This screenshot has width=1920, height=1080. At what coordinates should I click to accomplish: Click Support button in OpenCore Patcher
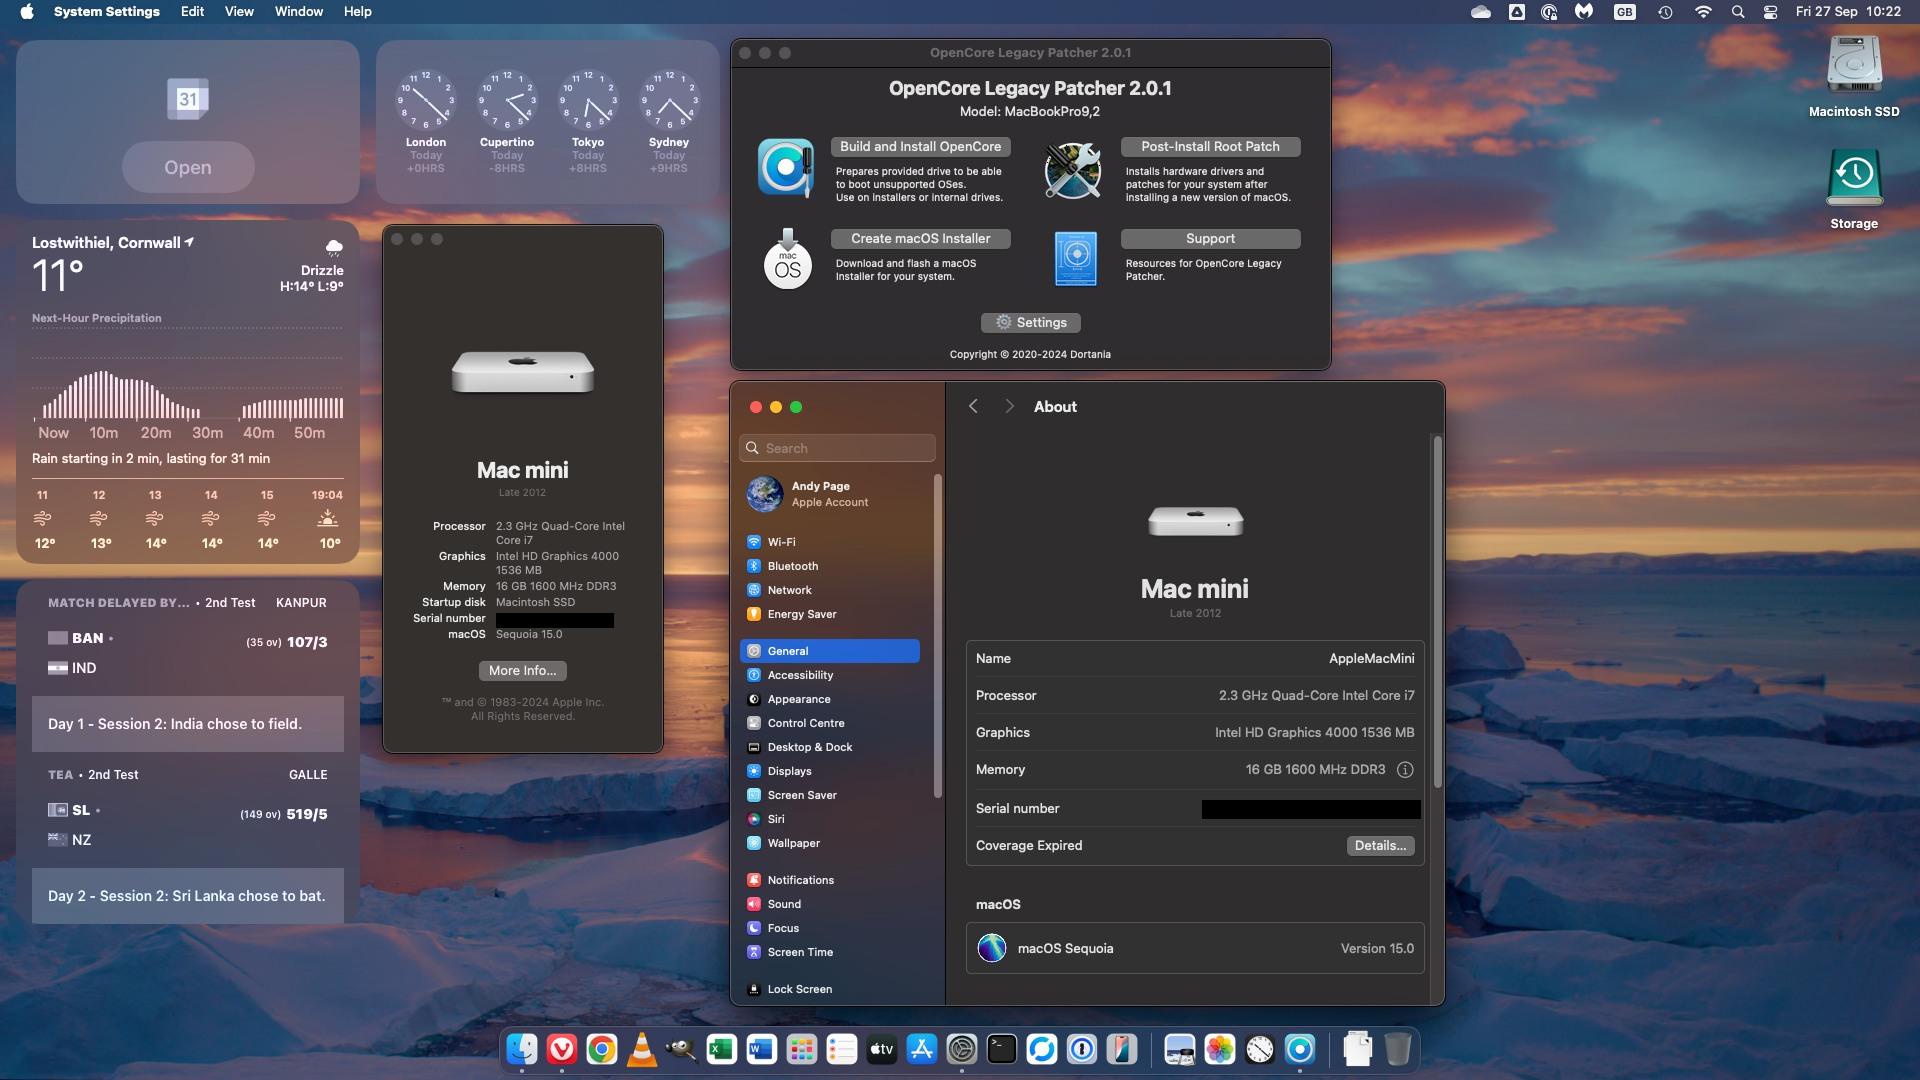point(1210,239)
